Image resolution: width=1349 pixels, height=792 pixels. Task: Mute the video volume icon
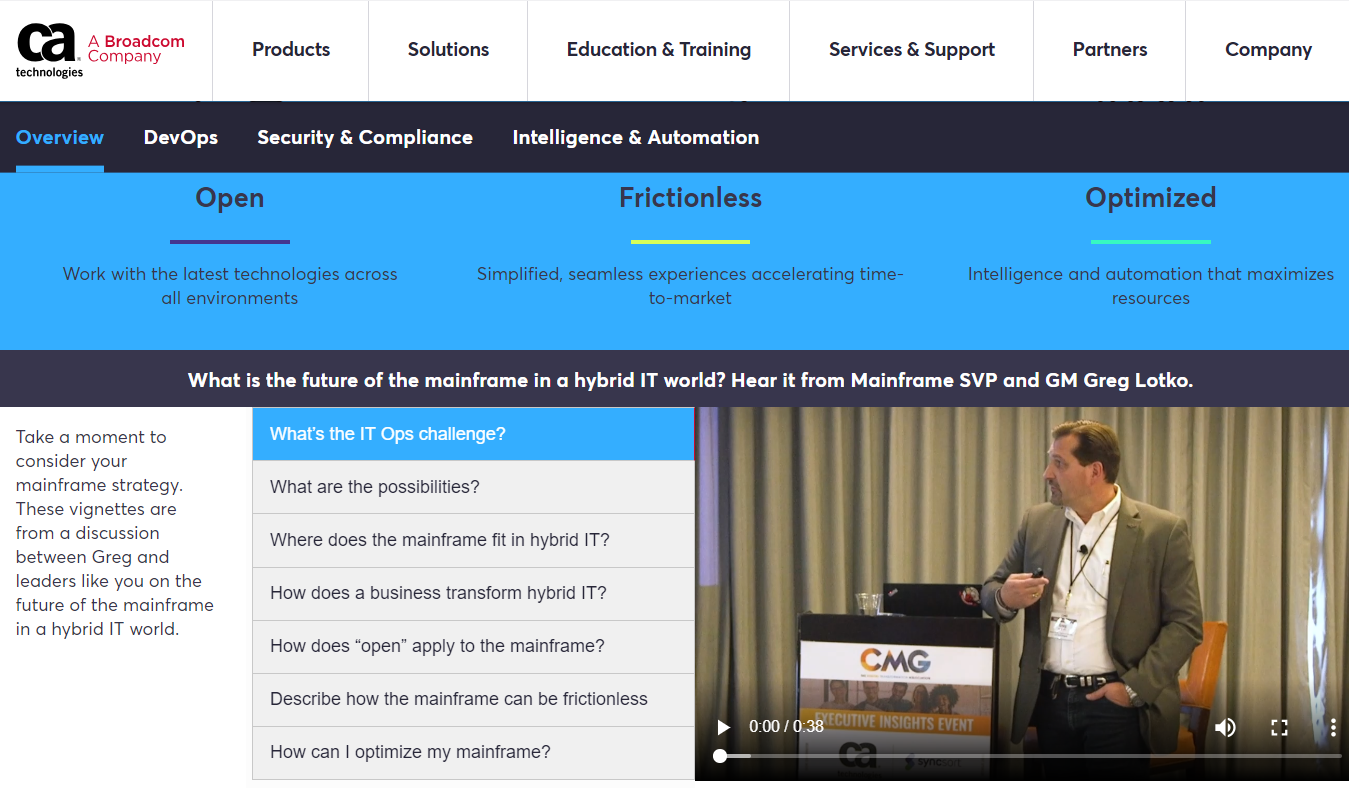point(1225,727)
